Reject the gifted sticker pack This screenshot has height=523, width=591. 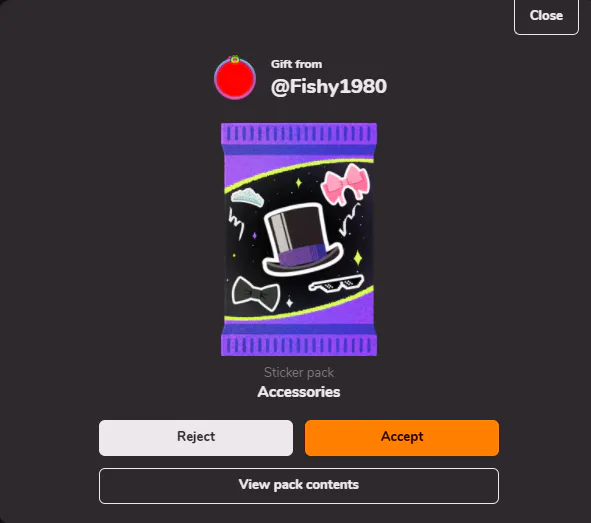click(196, 438)
